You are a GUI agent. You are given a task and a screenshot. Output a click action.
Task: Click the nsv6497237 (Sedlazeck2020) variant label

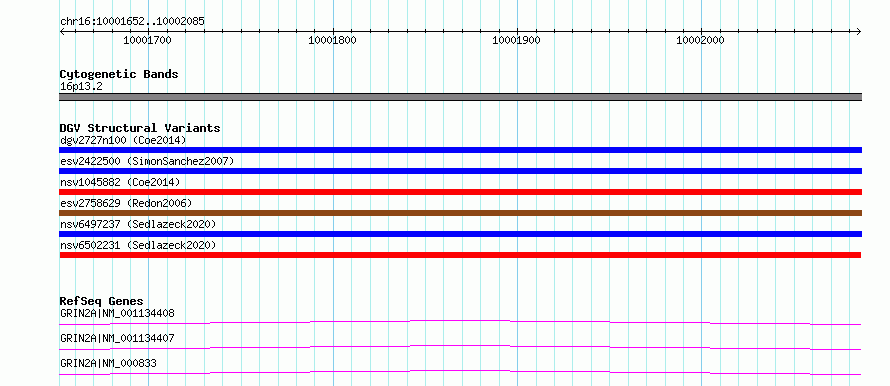(x=138, y=224)
